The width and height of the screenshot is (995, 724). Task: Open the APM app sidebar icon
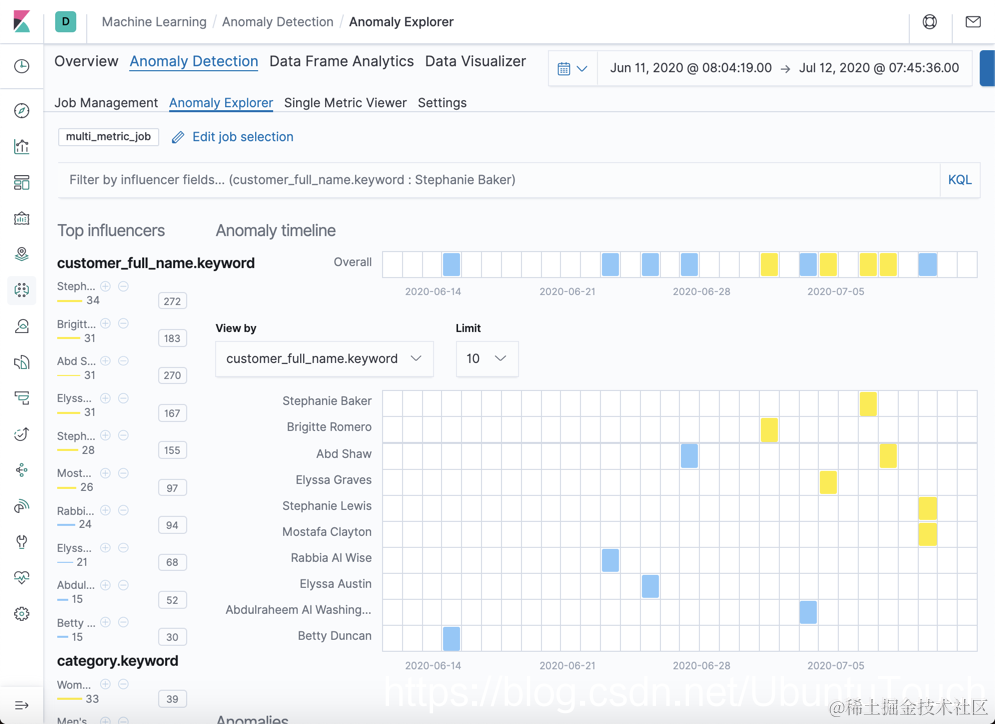pyautogui.click(x=22, y=398)
